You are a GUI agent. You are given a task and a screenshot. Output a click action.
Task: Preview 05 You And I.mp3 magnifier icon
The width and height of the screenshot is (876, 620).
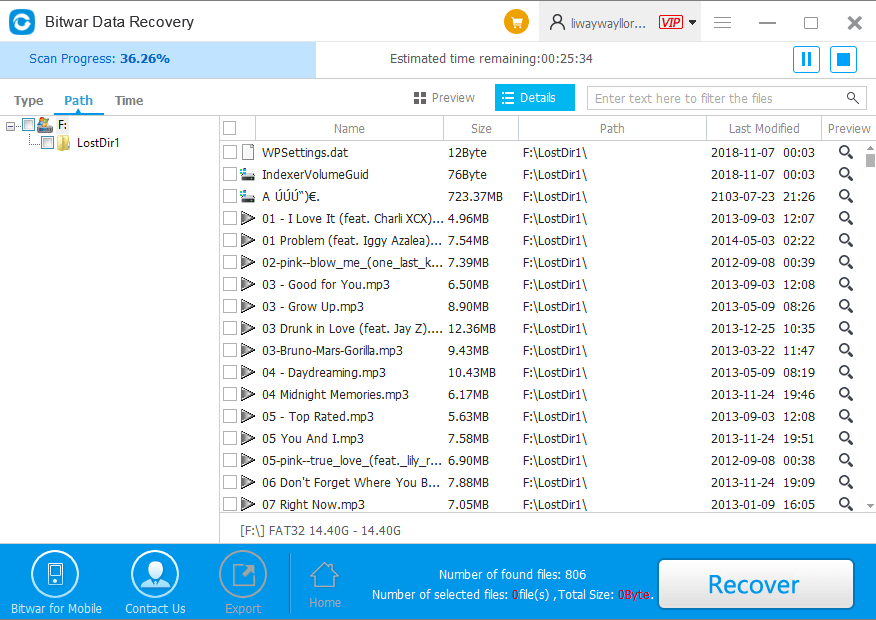(846, 438)
